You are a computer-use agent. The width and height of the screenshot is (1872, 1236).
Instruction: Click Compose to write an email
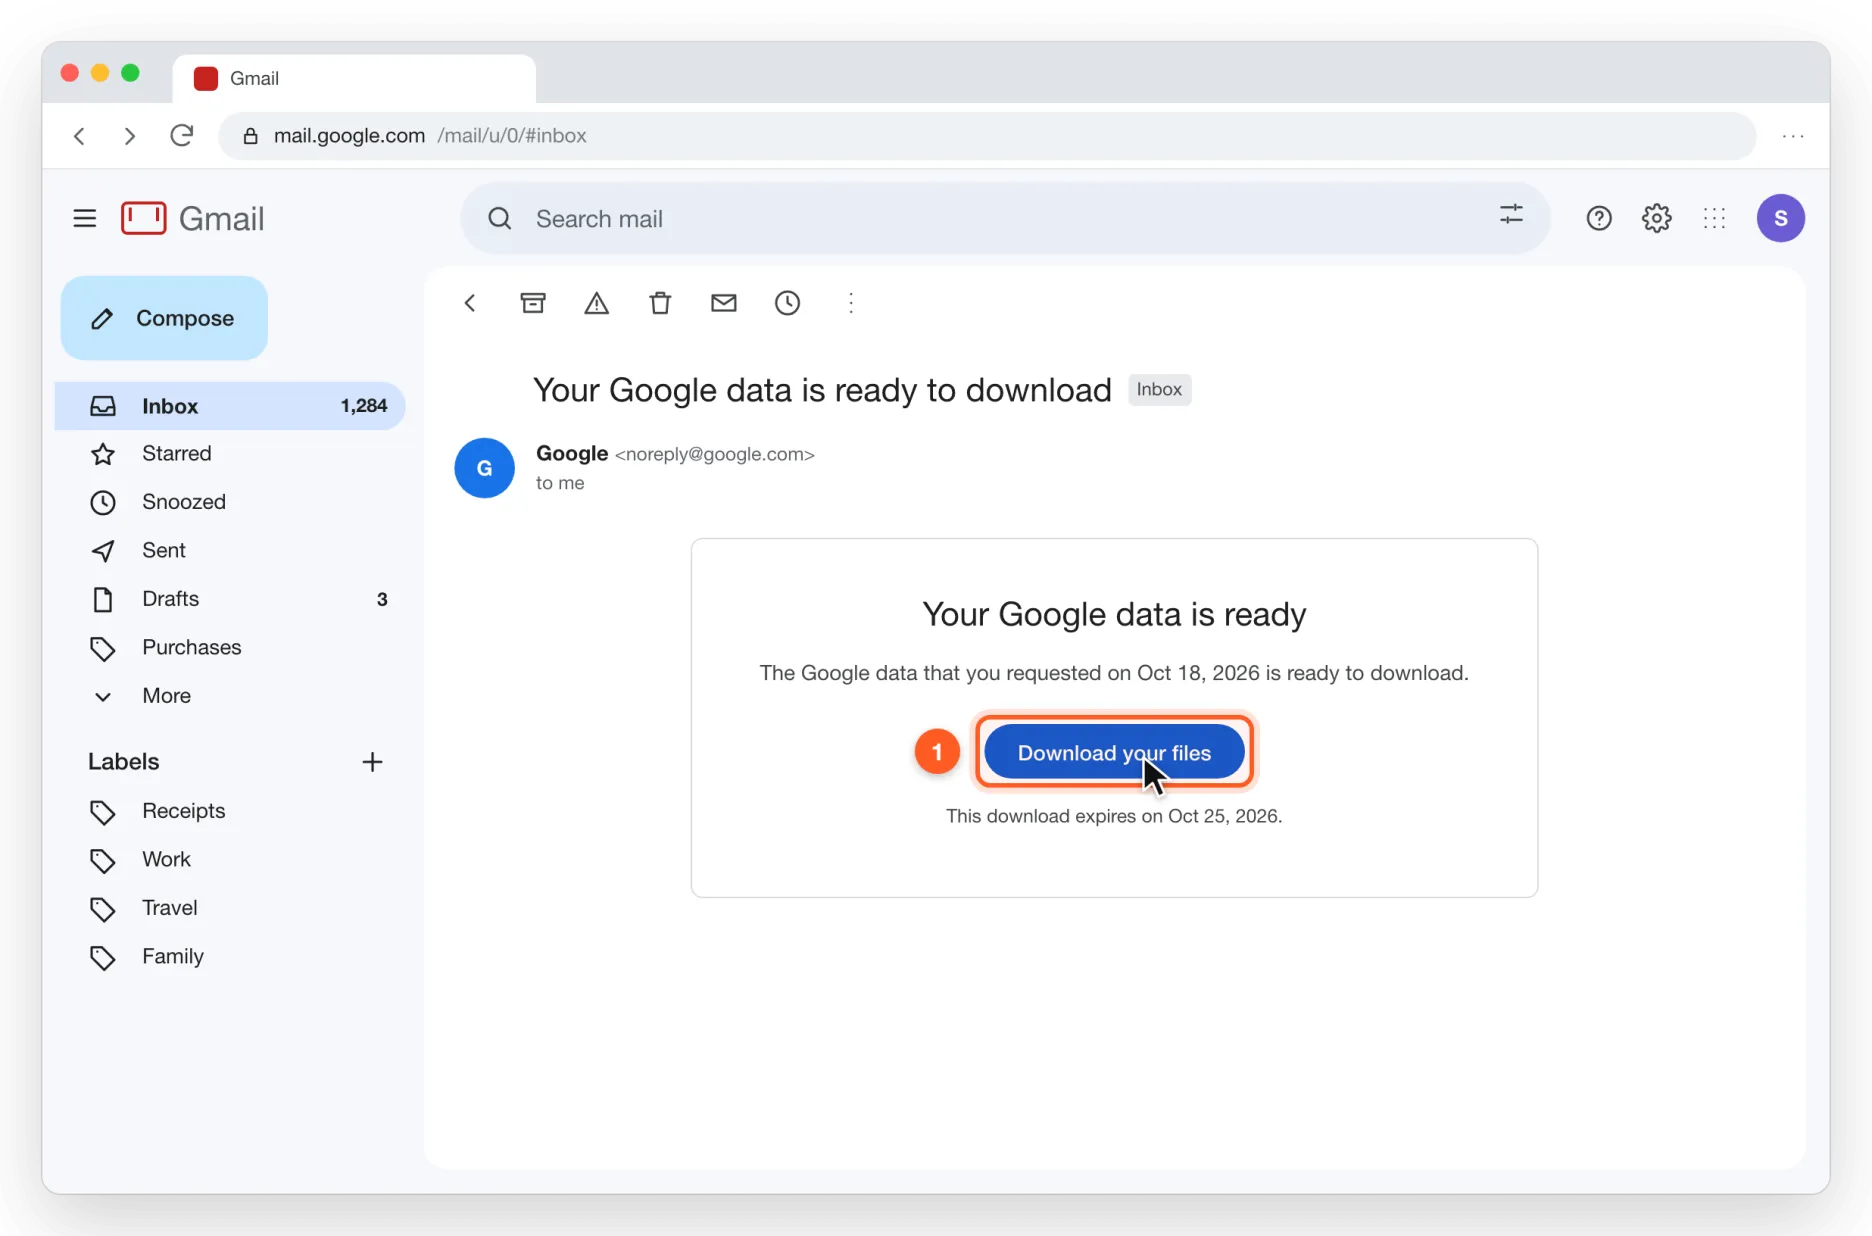[x=164, y=318]
